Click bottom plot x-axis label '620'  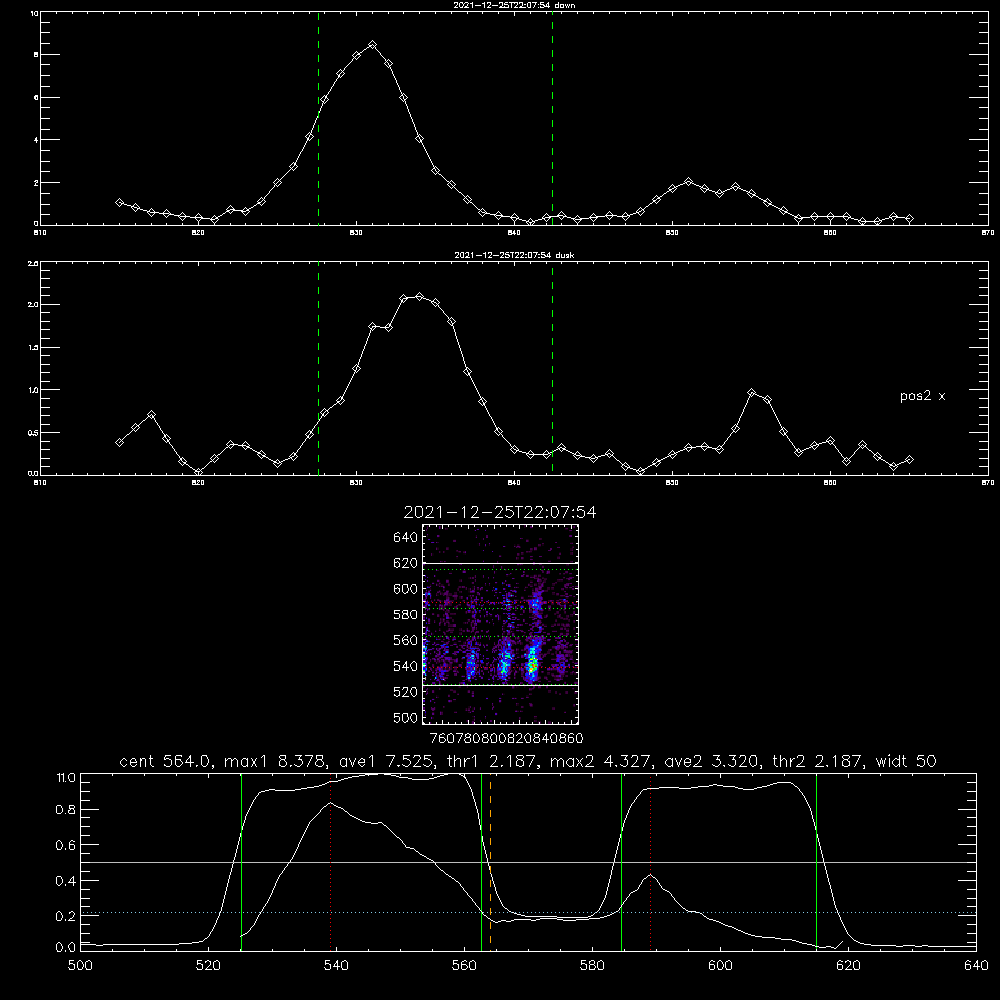848,966
